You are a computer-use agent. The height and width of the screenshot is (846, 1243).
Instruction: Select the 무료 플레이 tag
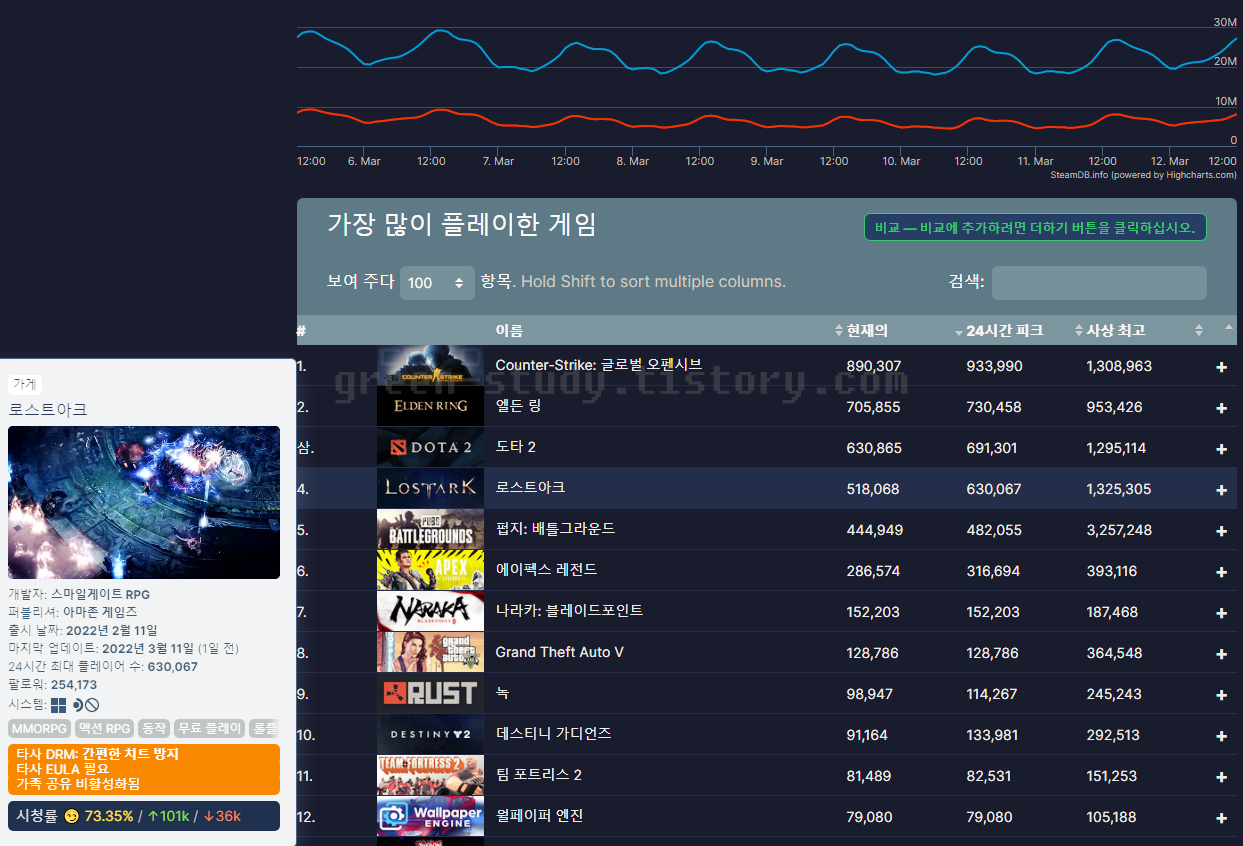point(209,728)
